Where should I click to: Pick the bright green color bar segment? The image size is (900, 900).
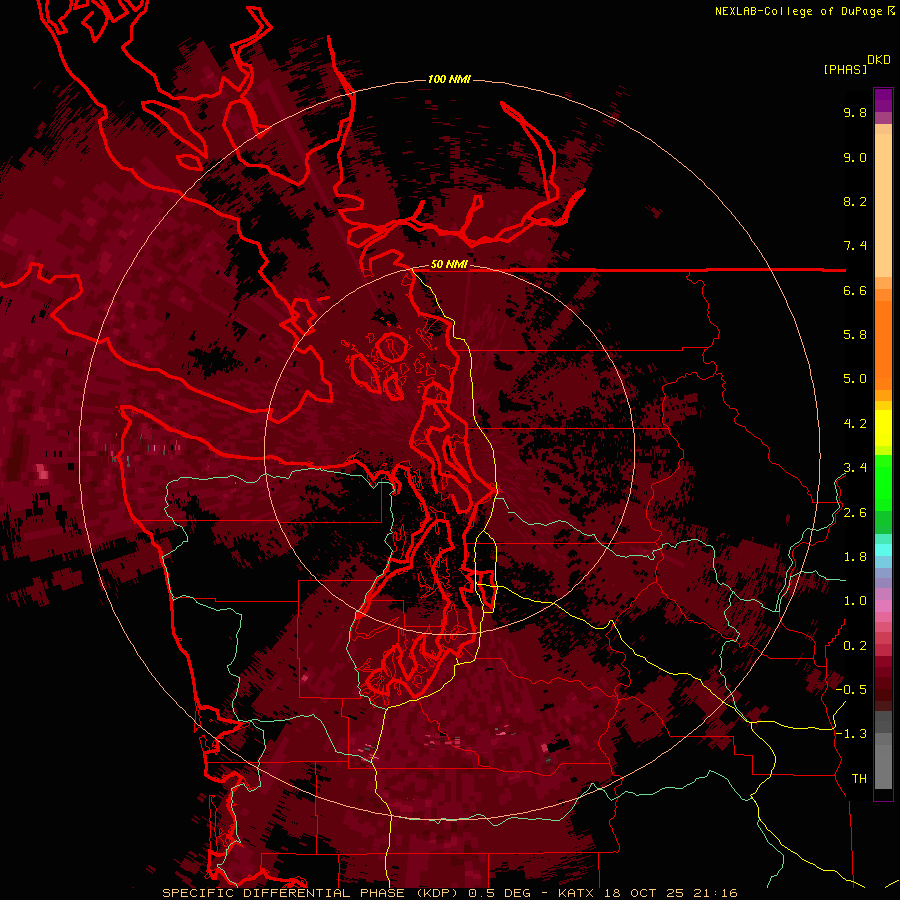click(x=883, y=482)
